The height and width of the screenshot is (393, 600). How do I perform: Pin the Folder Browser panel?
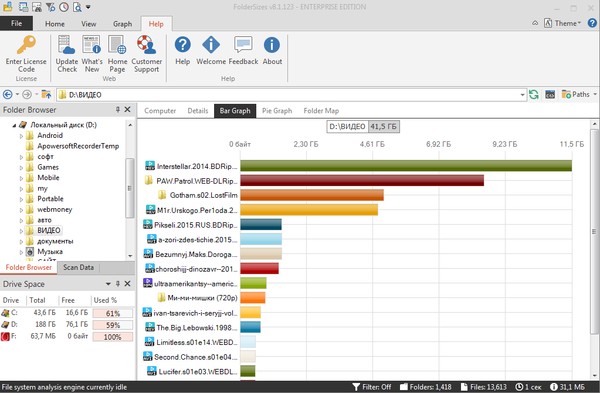pos(118,110)
